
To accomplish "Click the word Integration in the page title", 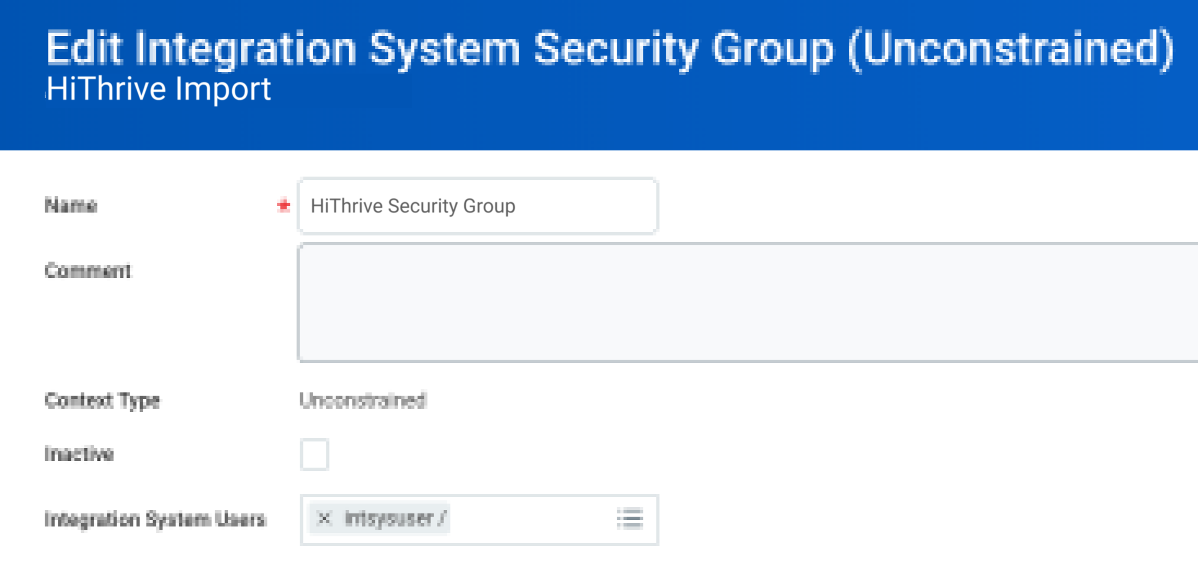I will (x=240, y=50).
